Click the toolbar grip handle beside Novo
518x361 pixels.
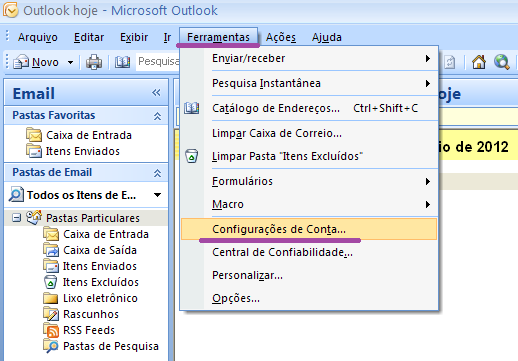[7, 62]
